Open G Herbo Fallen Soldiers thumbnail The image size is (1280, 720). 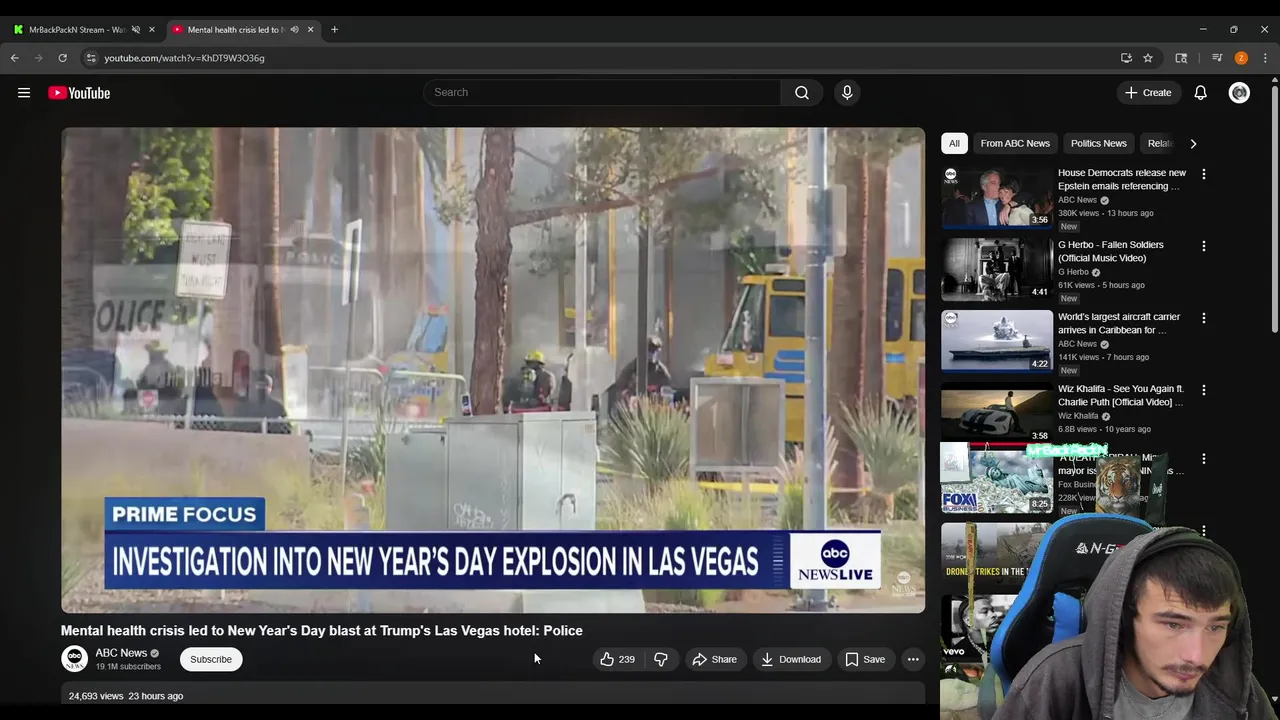997,269
